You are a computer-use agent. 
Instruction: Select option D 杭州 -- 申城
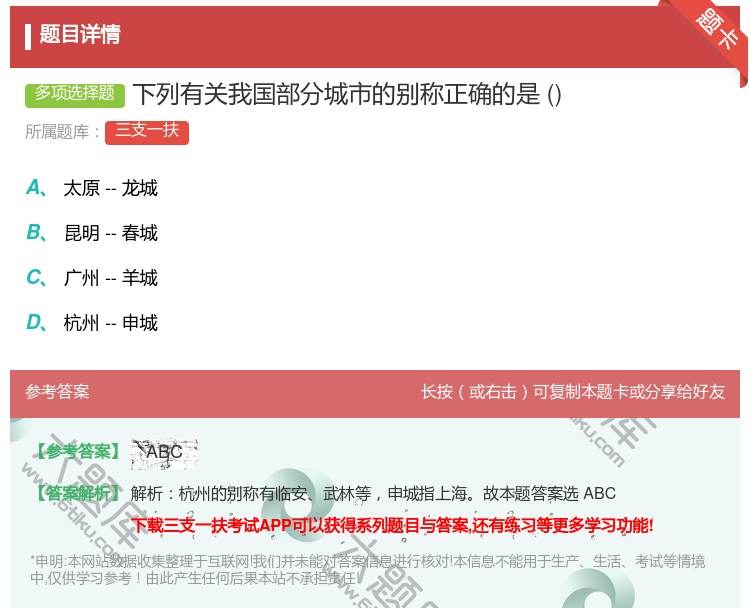coord(92,323)
